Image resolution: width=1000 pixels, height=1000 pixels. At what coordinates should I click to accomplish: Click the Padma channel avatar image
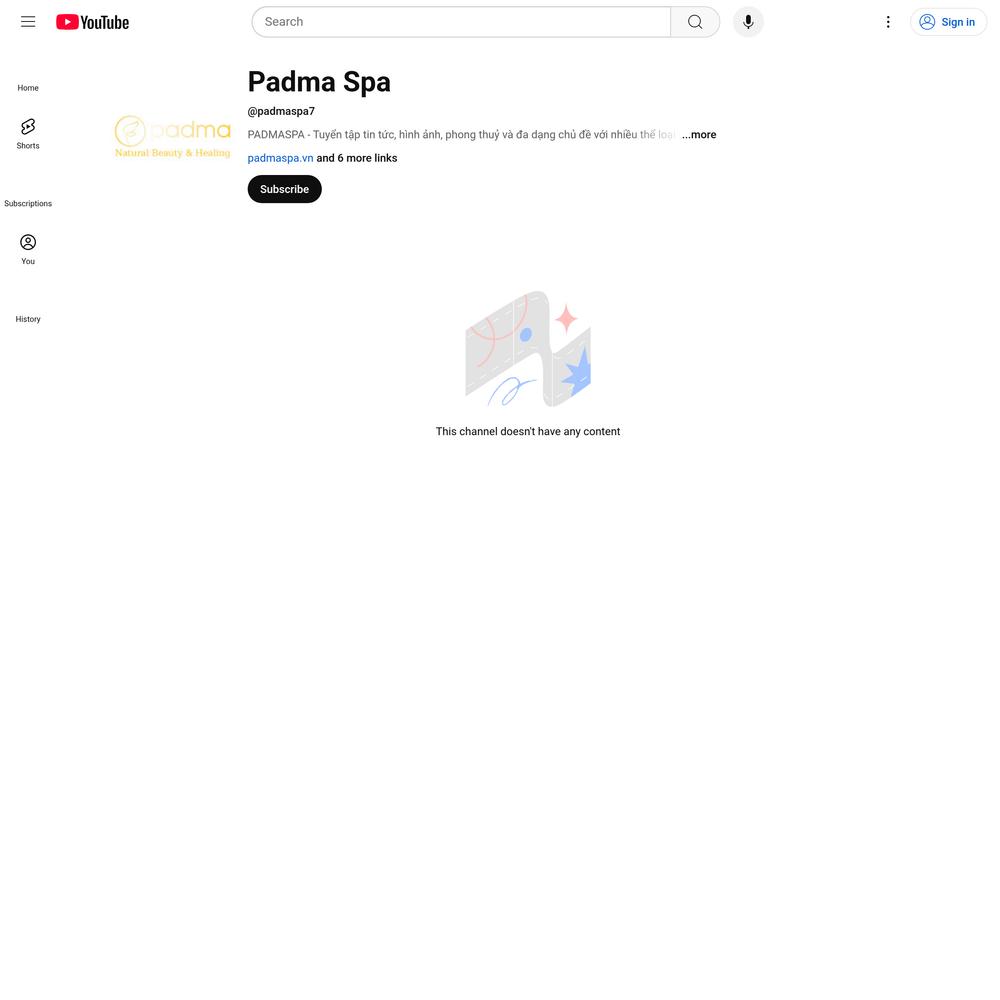(172, 136)
